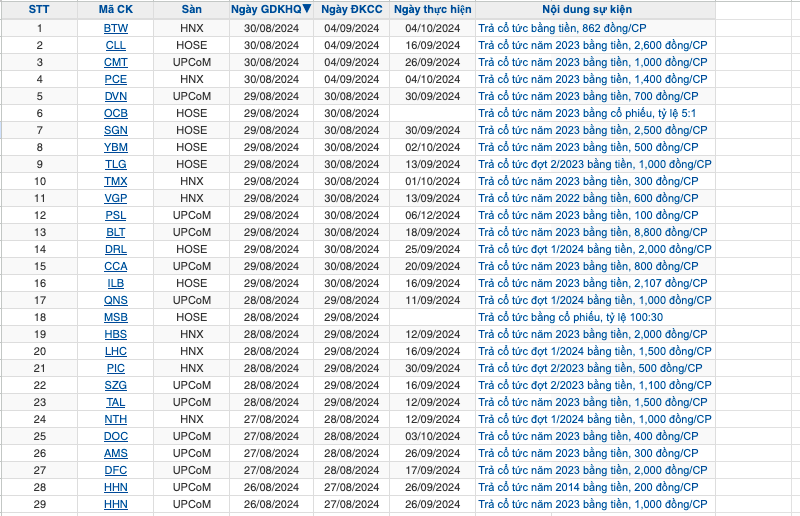Select CCA execution date 20/09/2024
Viewport: 800px width, 516px height.
[x=433, y=266]
